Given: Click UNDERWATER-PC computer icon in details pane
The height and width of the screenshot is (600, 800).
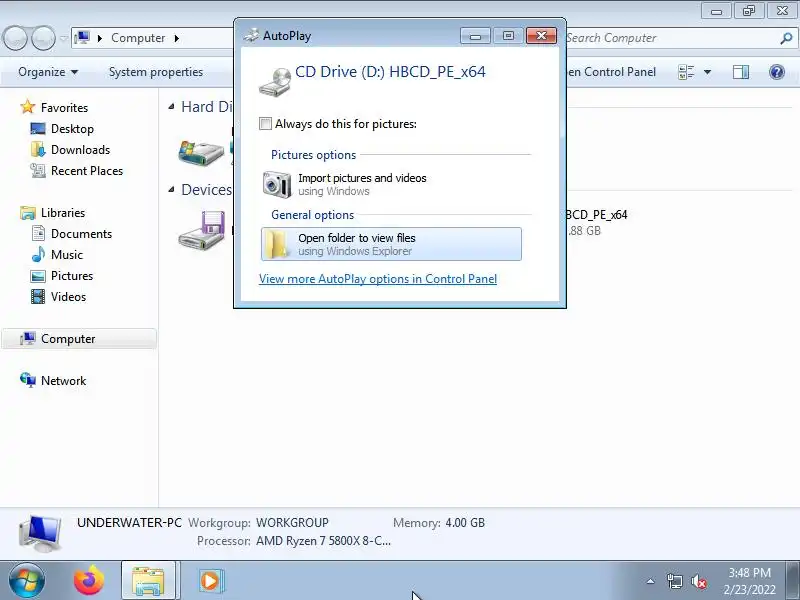Looking at the screenshot, I should [40, 533].
